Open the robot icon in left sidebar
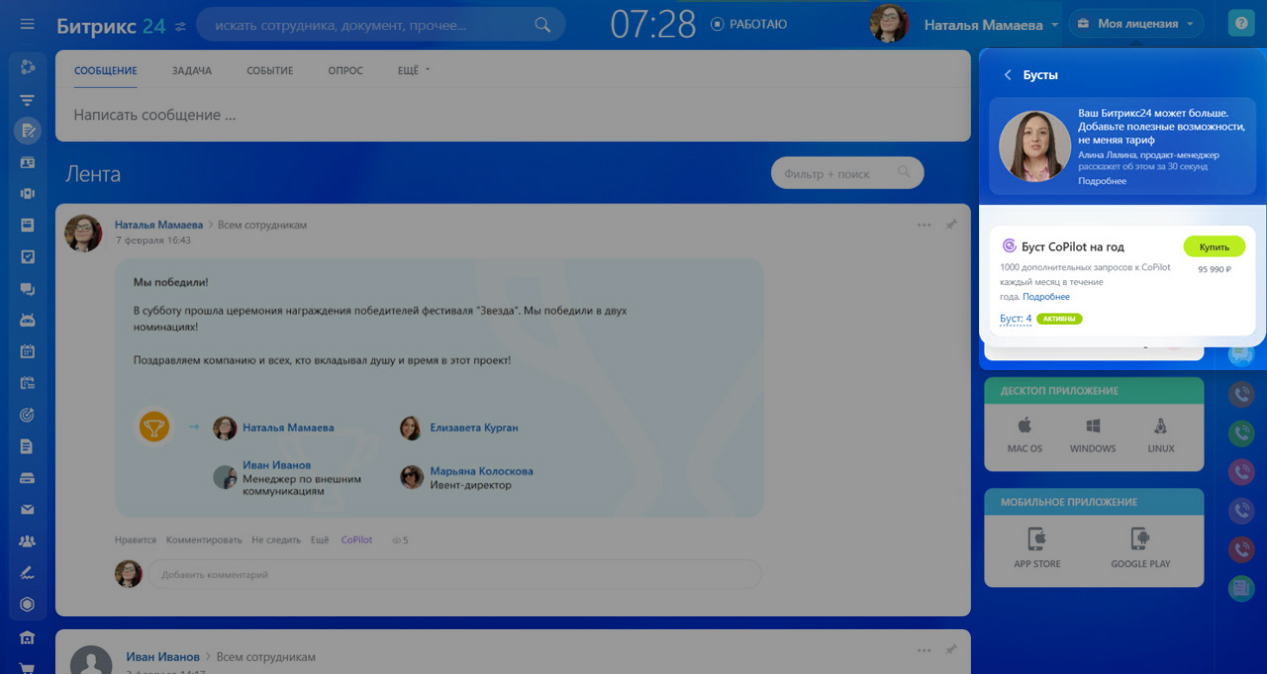Screen dimensions: 1267x674 pyautogui.click(x=27, y=320)
